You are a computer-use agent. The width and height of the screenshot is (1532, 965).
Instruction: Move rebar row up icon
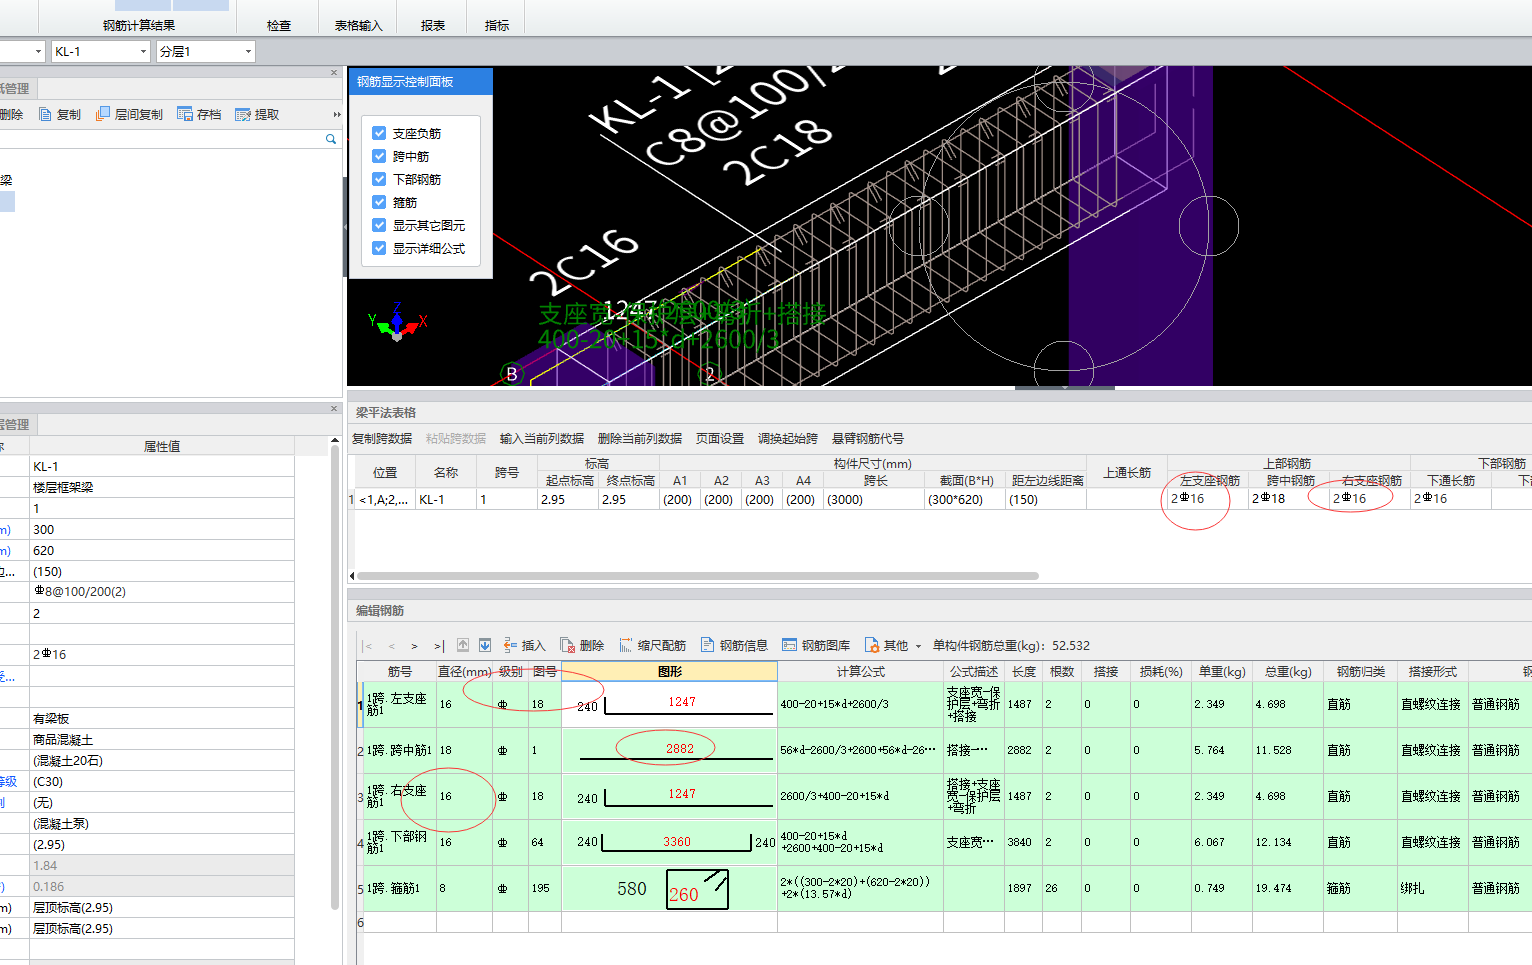point(463,645)
